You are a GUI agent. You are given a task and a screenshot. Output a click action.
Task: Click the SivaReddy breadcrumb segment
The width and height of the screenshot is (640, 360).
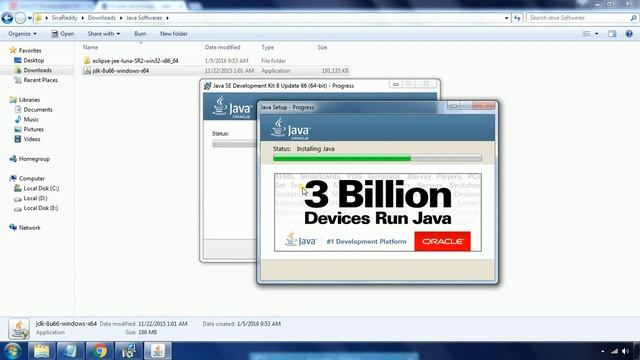pyautogui.click(x=64, y=18)
